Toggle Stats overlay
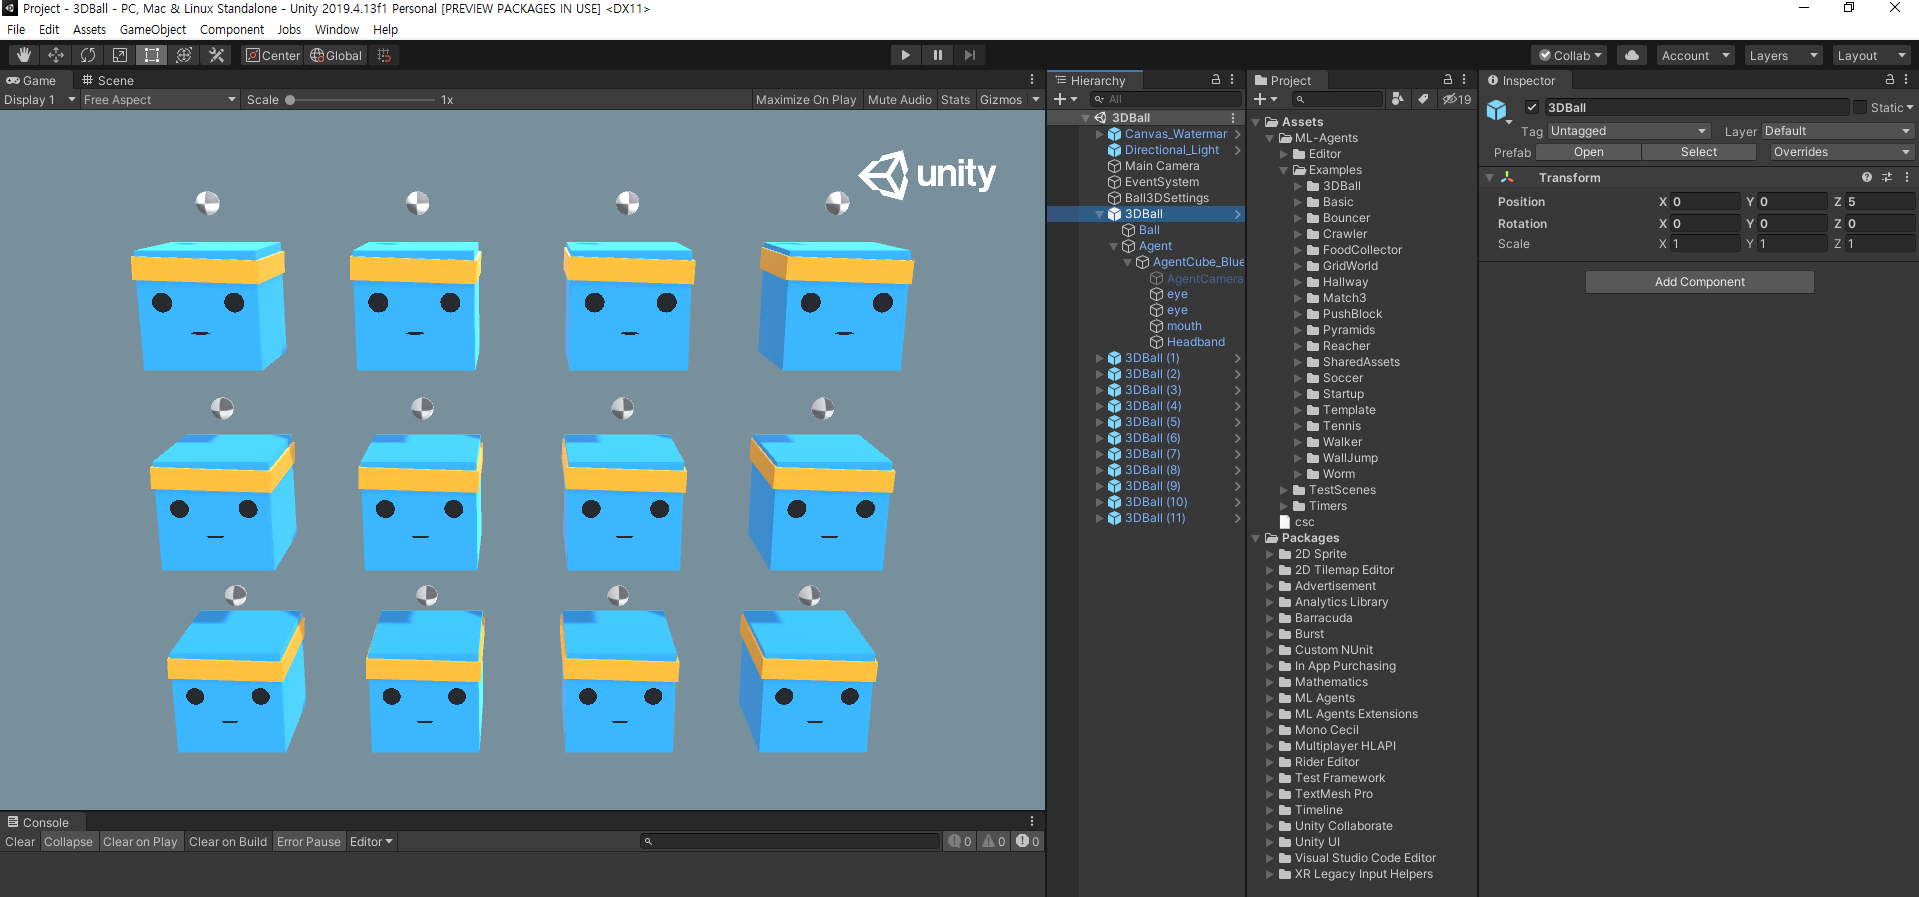The width and height of the screenshot is (1919, 897). pos(955,99)
